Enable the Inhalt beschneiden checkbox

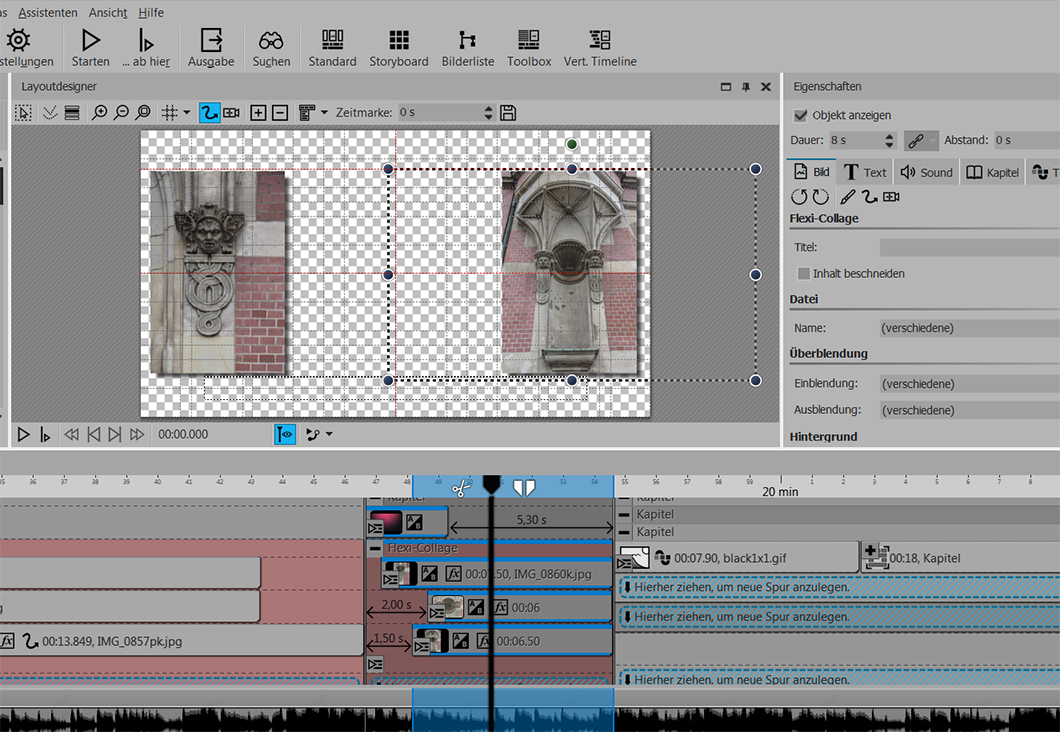click(x=804, y=273)
